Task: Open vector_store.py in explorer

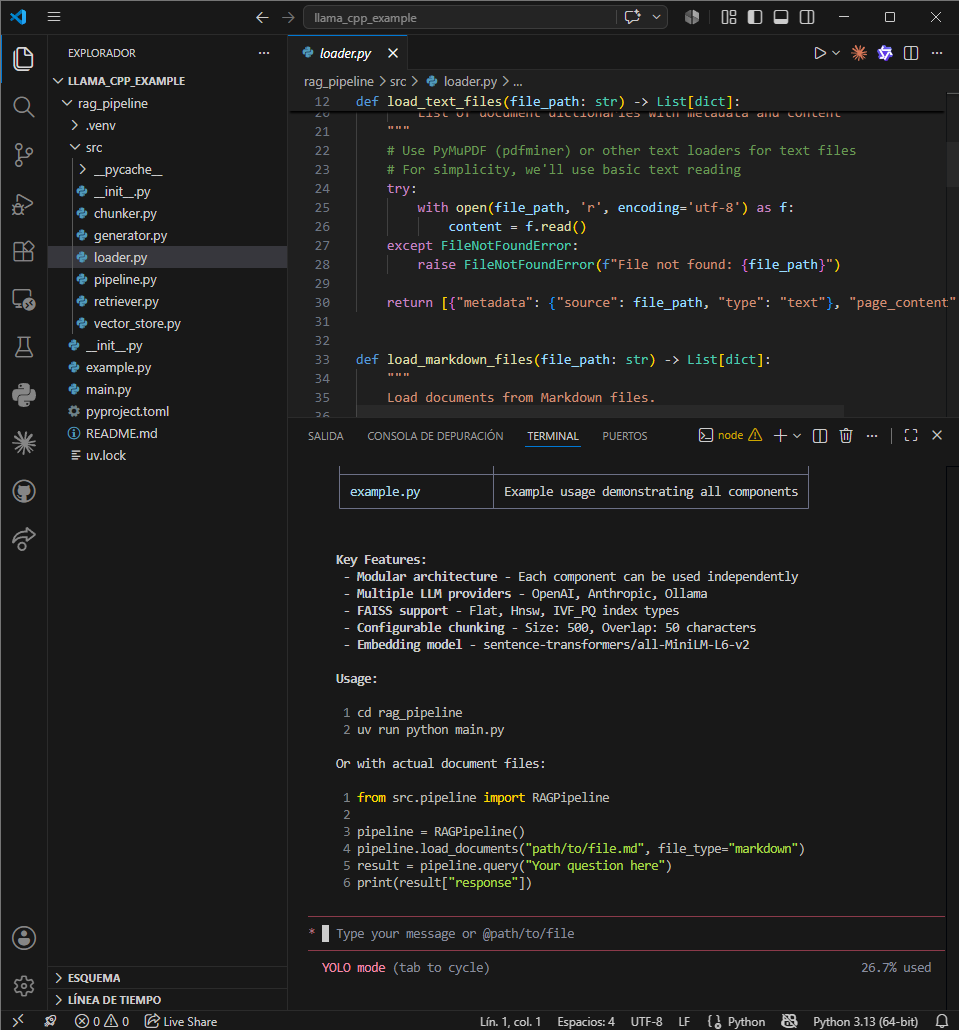Action: pyautogui.click(x=137, y=323)
